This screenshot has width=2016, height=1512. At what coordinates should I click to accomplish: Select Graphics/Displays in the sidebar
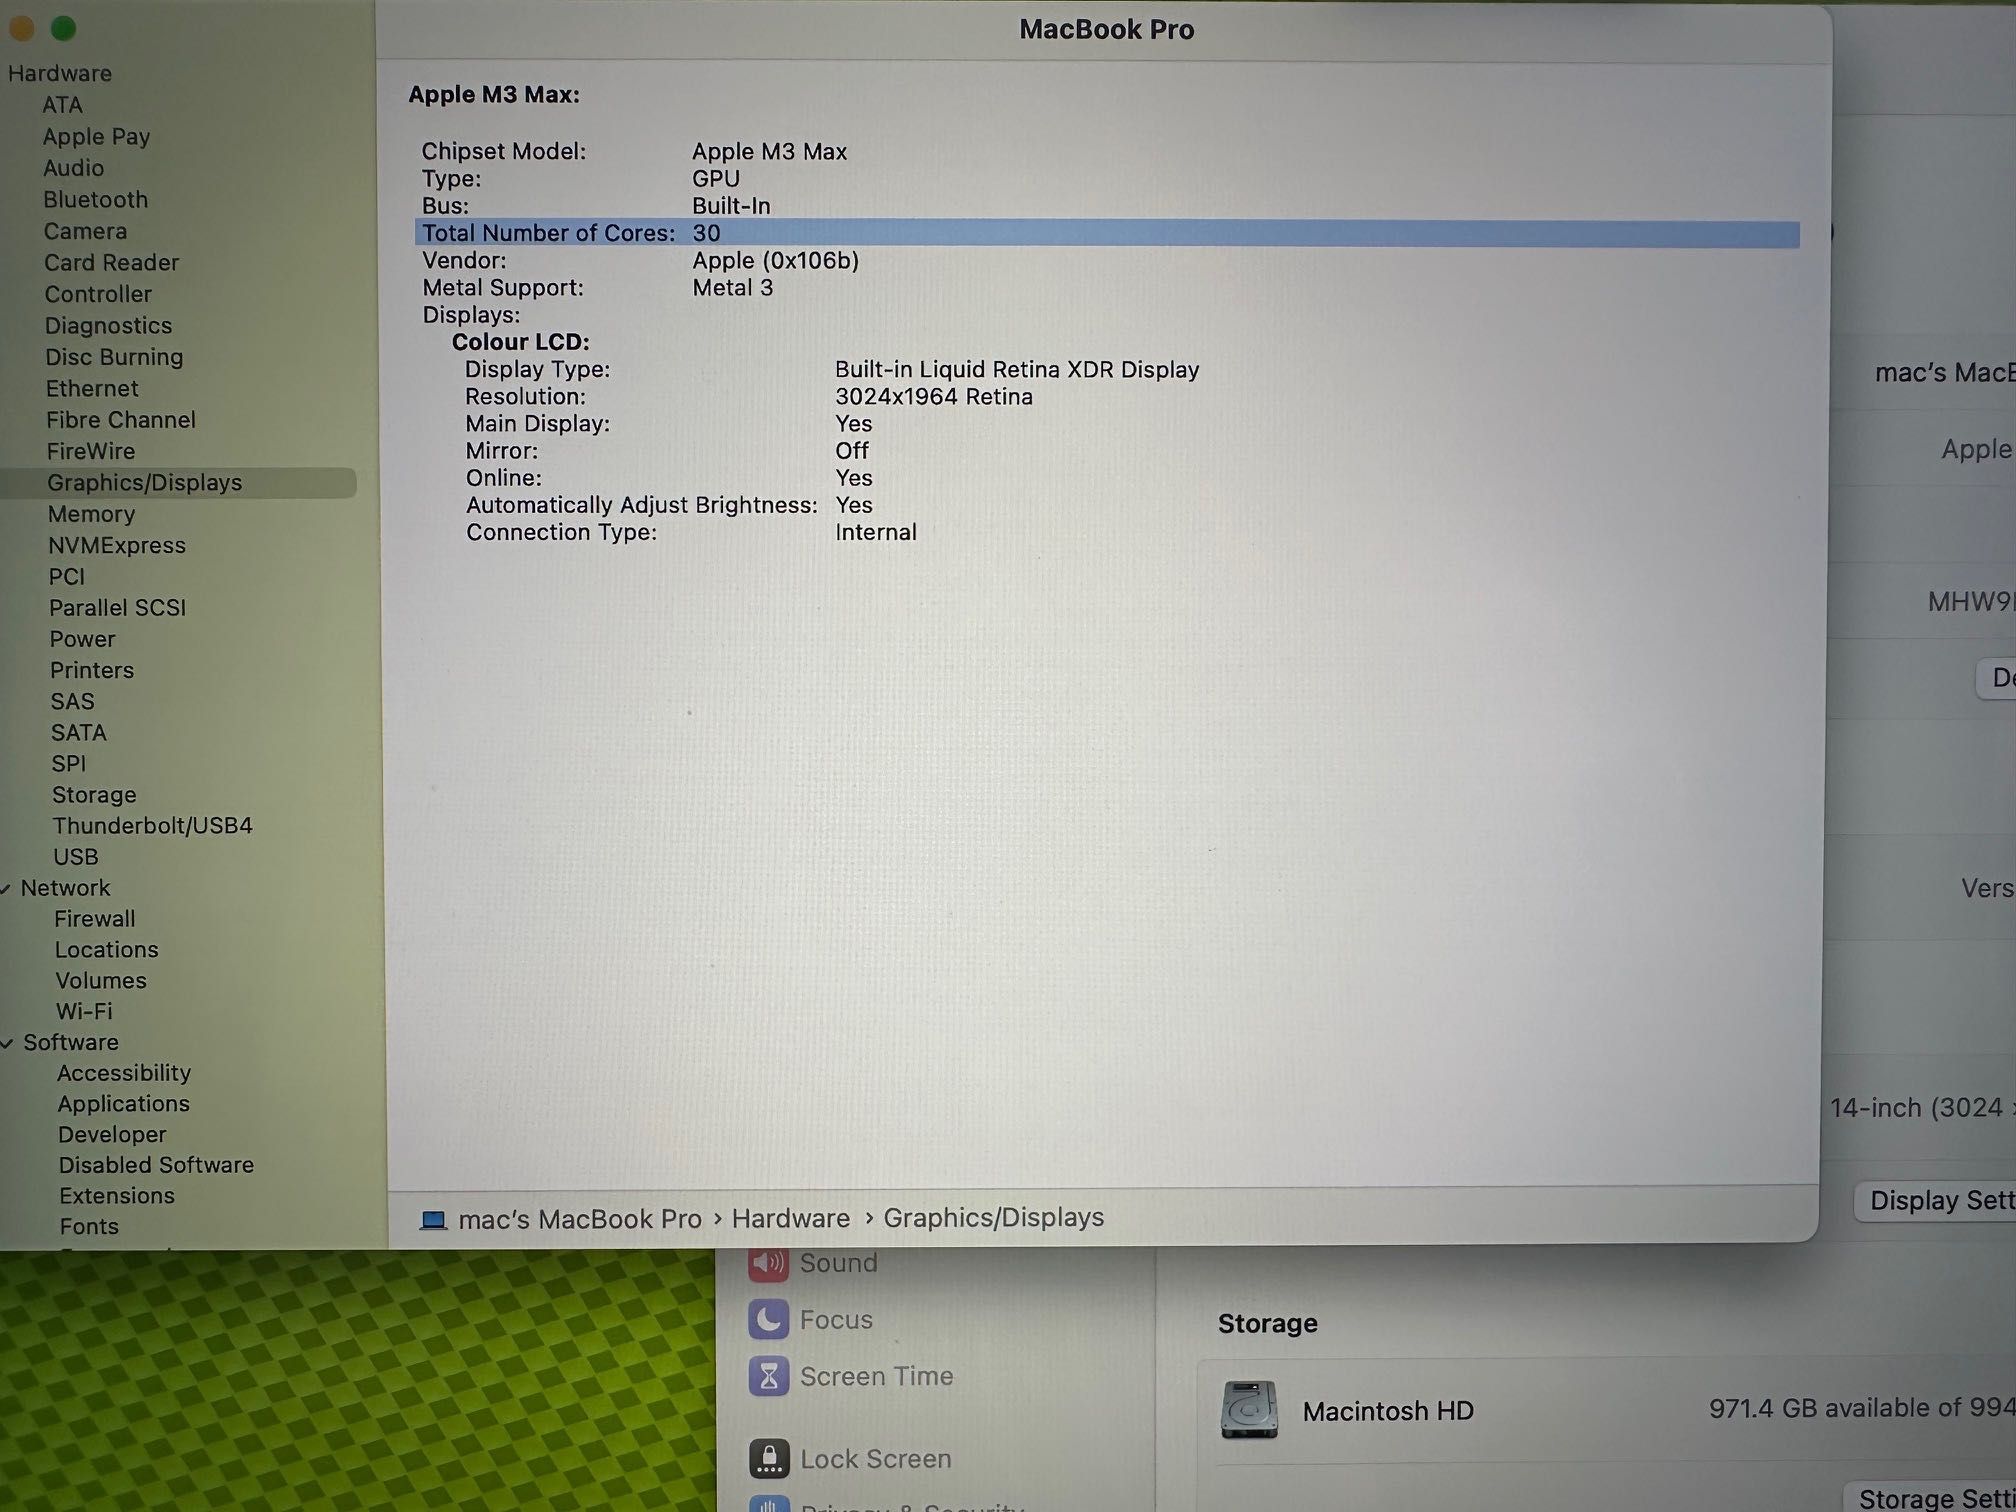pyautogui.click(x=178, y=482)
